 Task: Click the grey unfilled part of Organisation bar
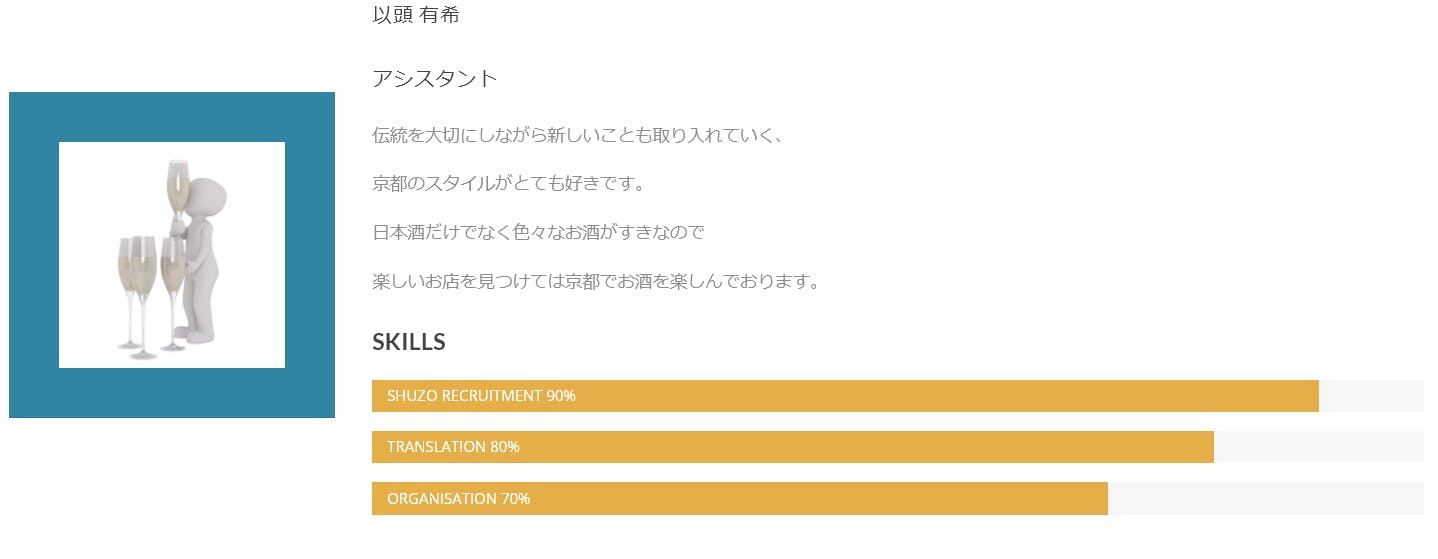tap(1265, 499)
